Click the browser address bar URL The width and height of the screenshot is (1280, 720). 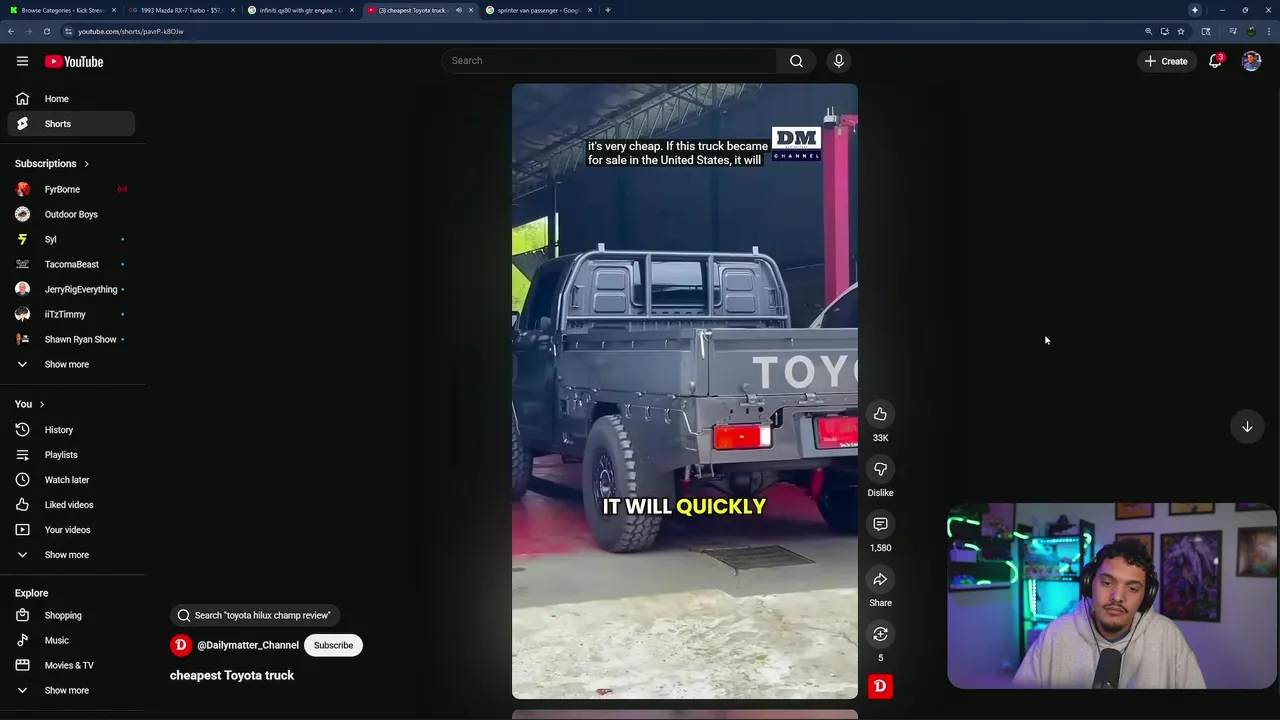(x=131, y=31)
